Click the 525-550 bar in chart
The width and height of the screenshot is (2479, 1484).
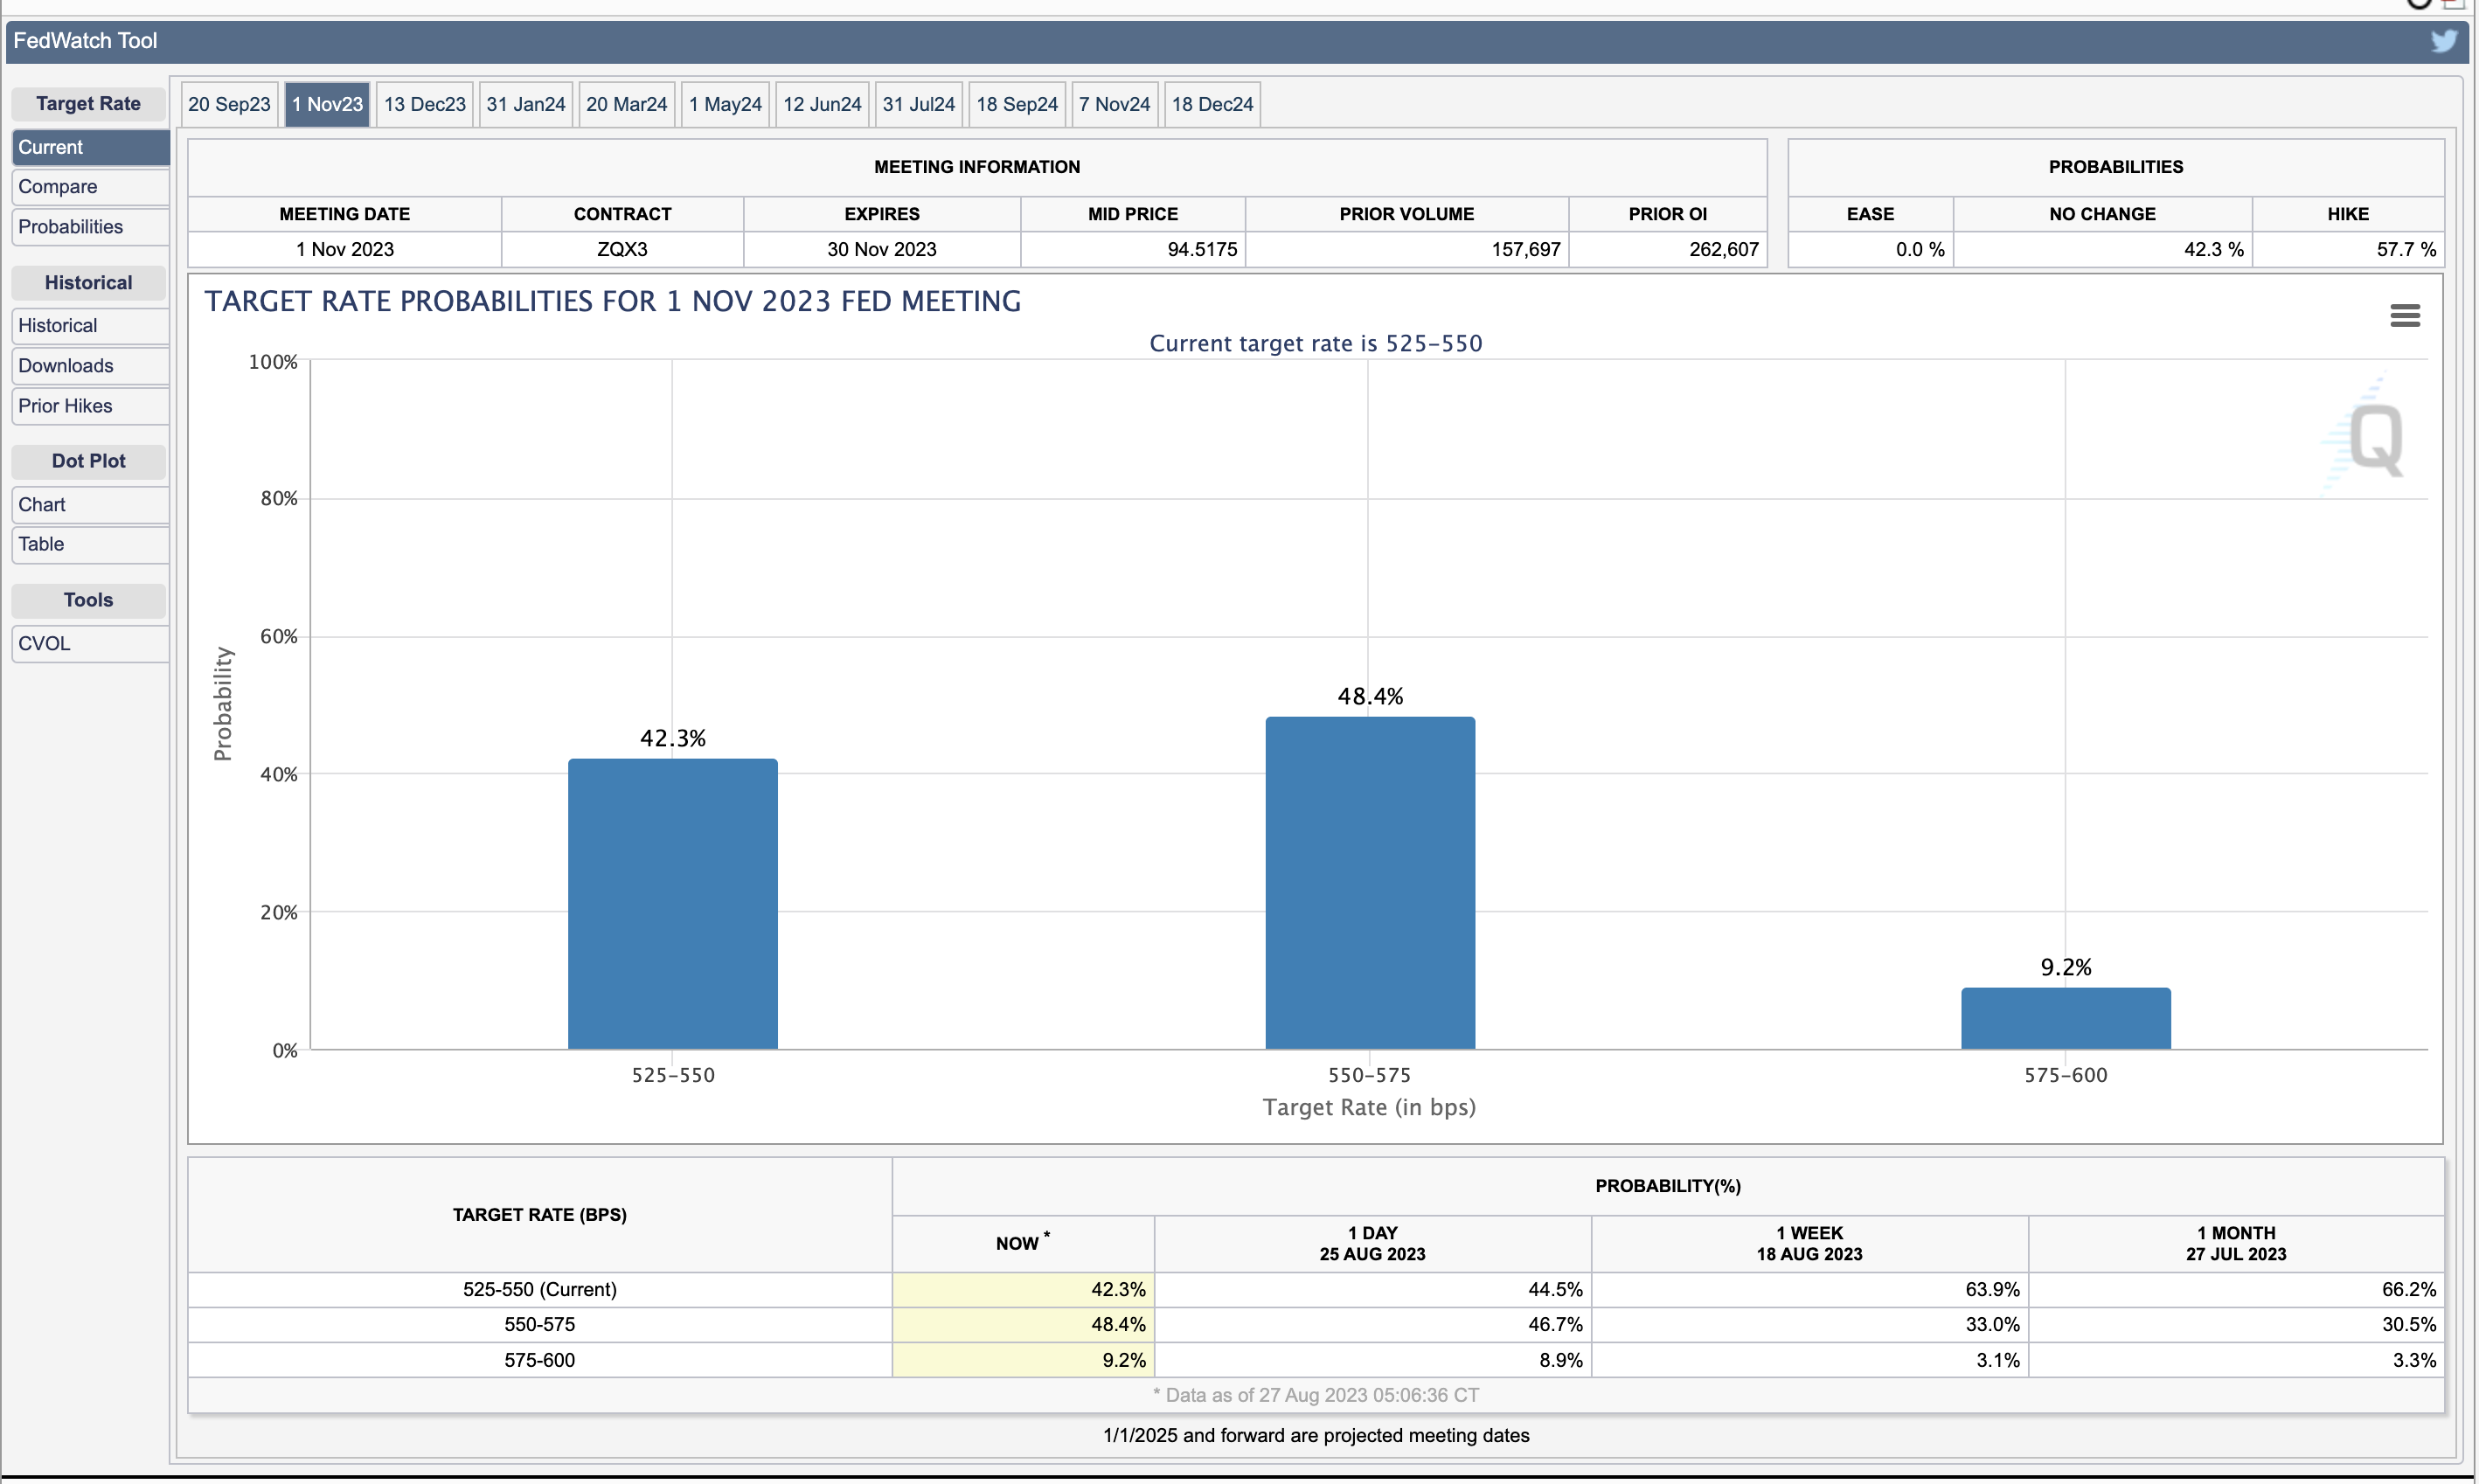click(x=672, y=903)
